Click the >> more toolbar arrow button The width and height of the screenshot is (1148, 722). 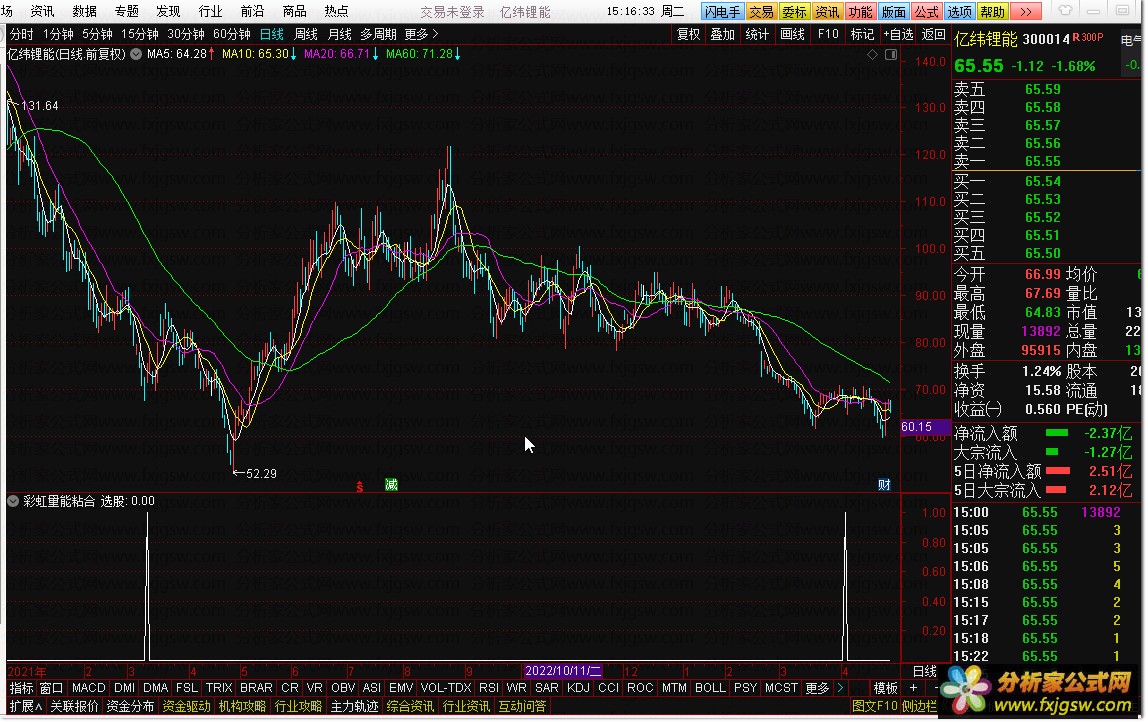click(x=1026, y=12)
